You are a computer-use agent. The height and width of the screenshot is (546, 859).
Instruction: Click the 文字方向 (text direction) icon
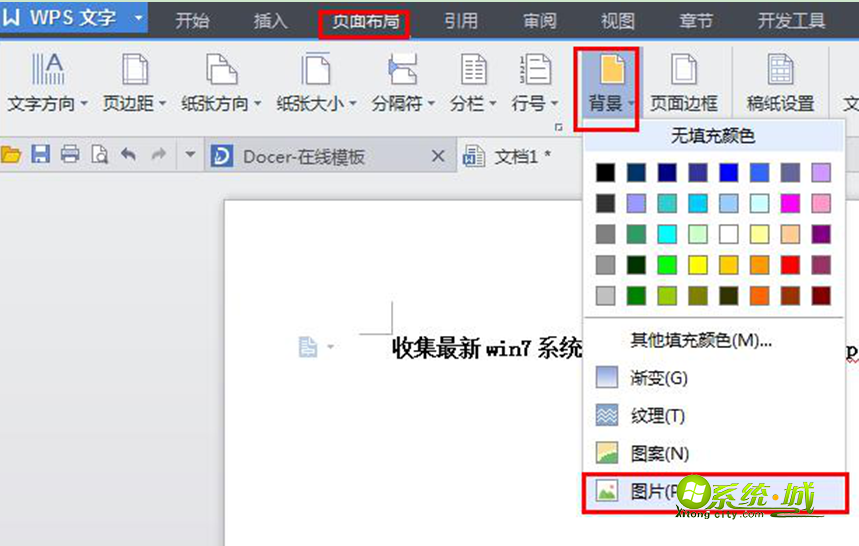(x=47, y=70)
